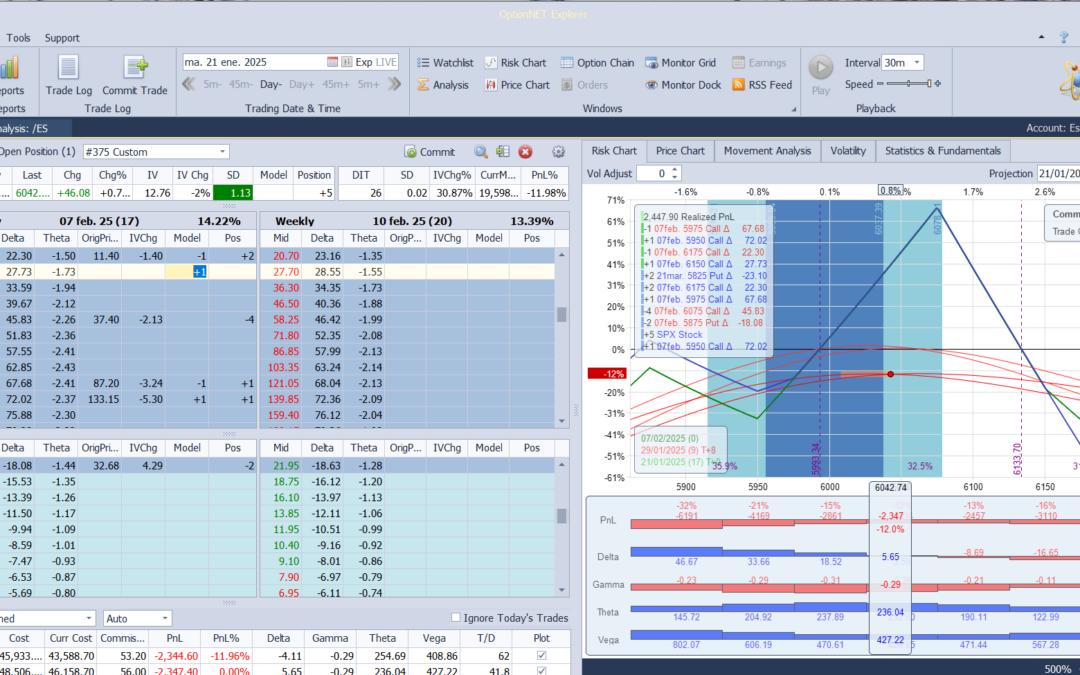Increase the Vol Adjust value with the up arrow

675,170
